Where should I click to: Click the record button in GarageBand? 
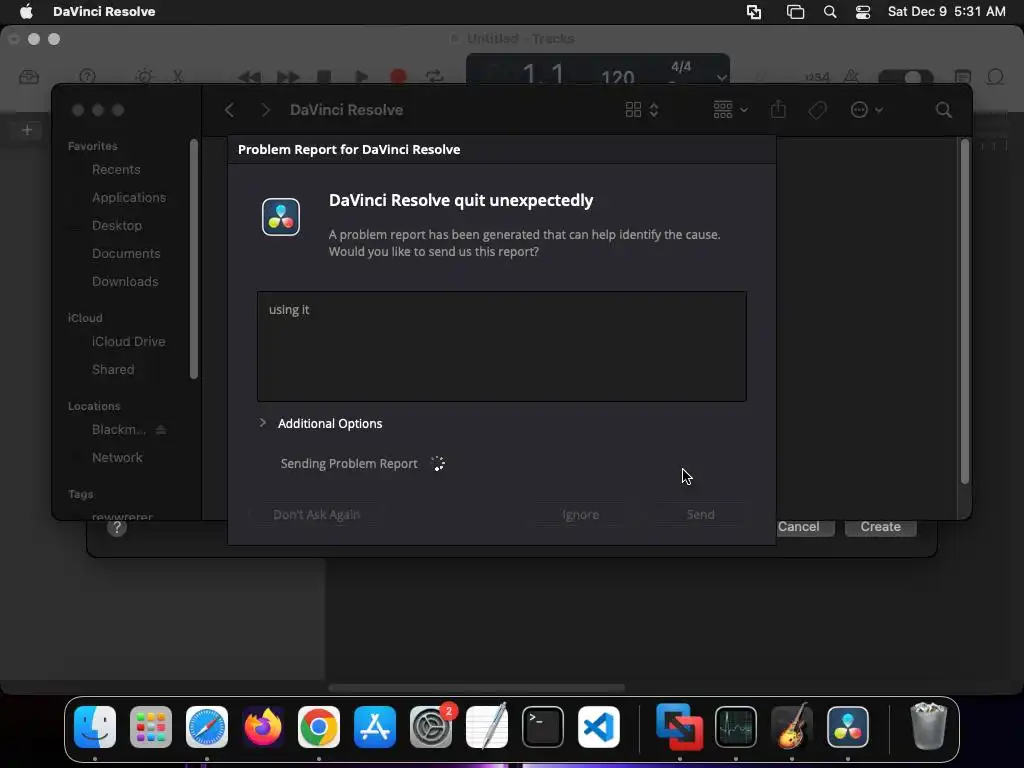[398, 77]
